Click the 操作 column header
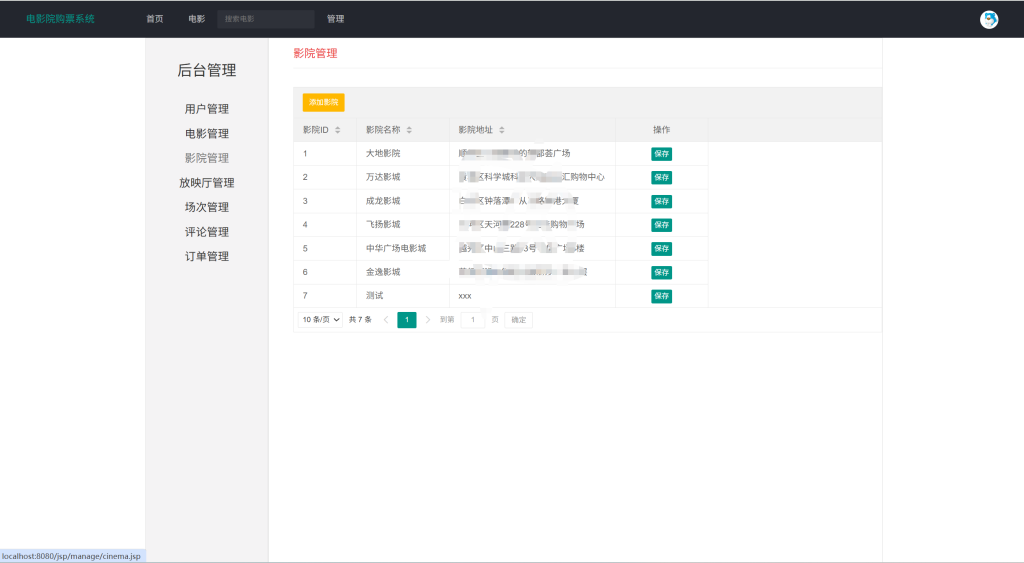Viewport: 1024px width, 563px height. tap(662, 130)
